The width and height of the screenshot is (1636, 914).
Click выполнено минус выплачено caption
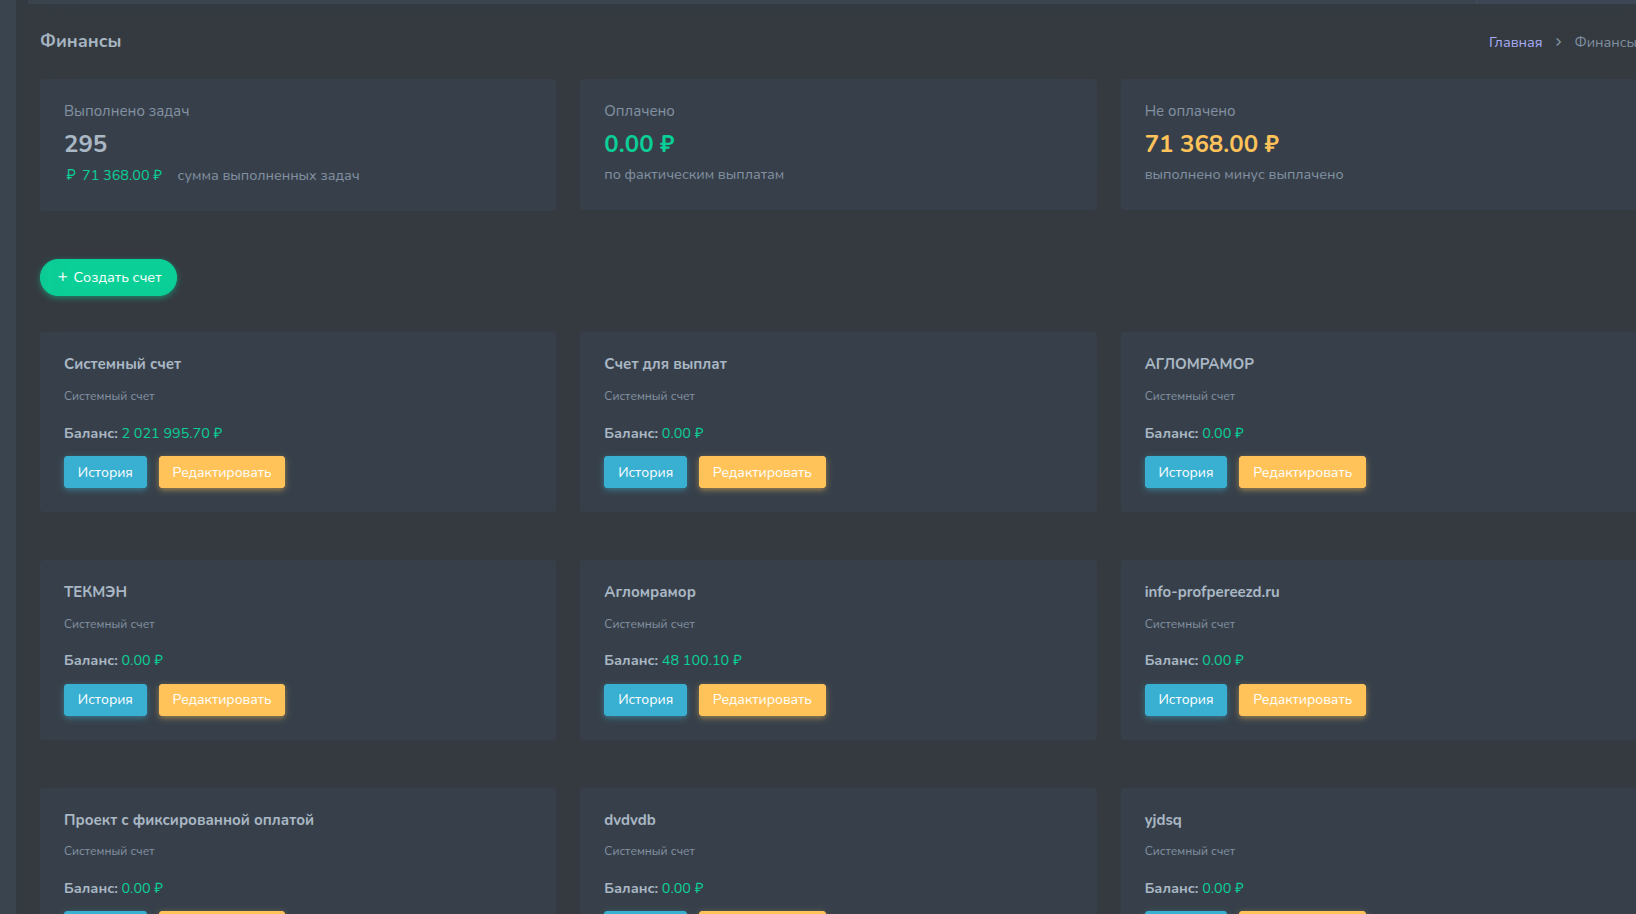[x=1244, y=175]
